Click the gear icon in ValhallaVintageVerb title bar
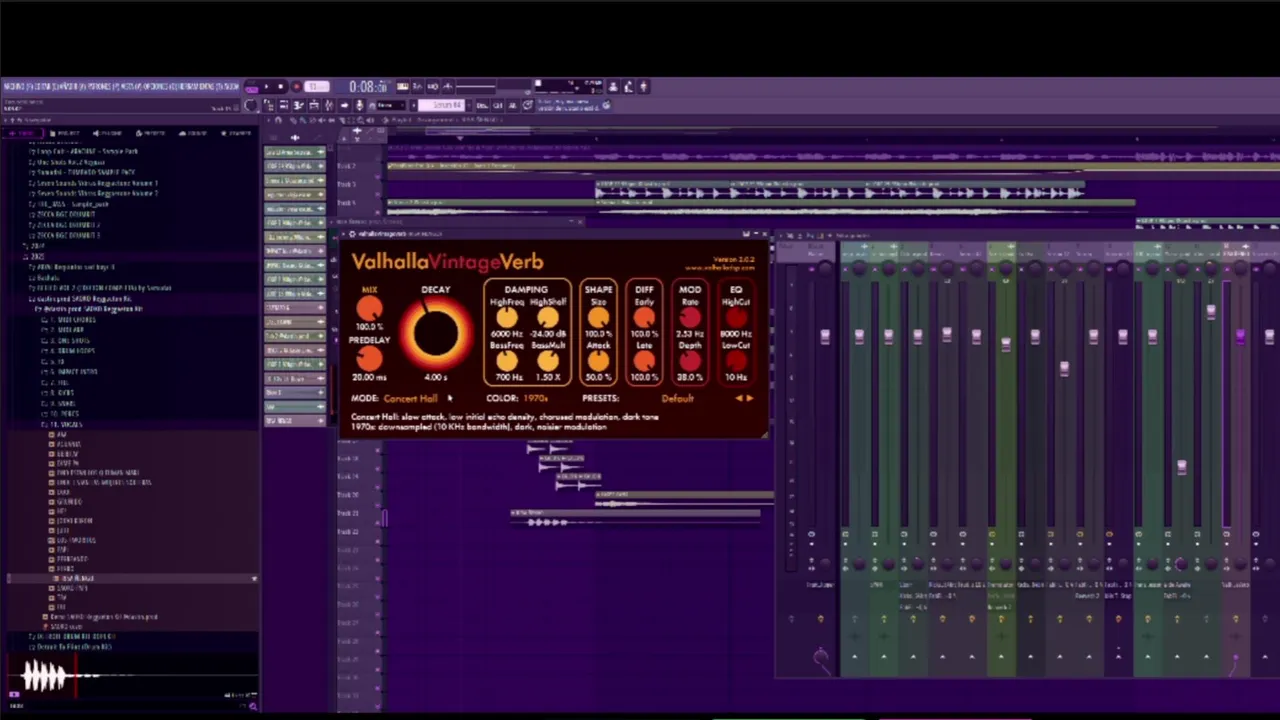 tap(352, 234)
